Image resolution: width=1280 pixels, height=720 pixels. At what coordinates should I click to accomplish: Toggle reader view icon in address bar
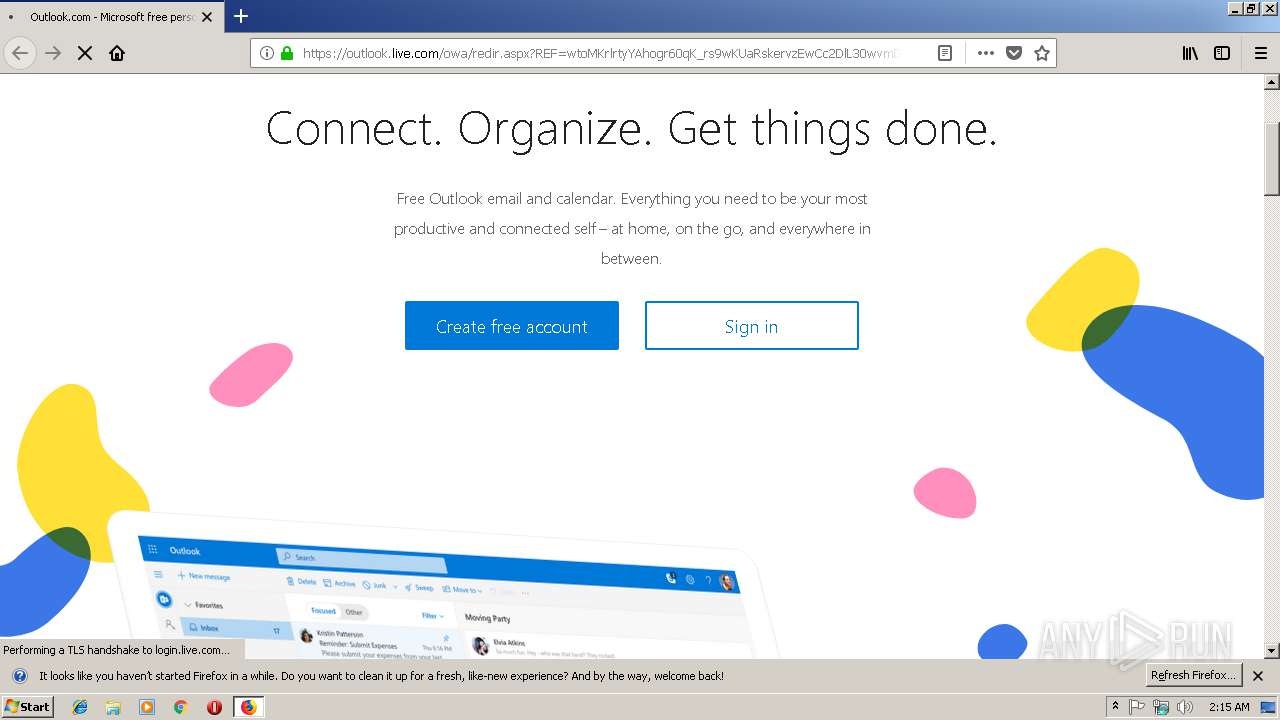(x=944, y=53)
